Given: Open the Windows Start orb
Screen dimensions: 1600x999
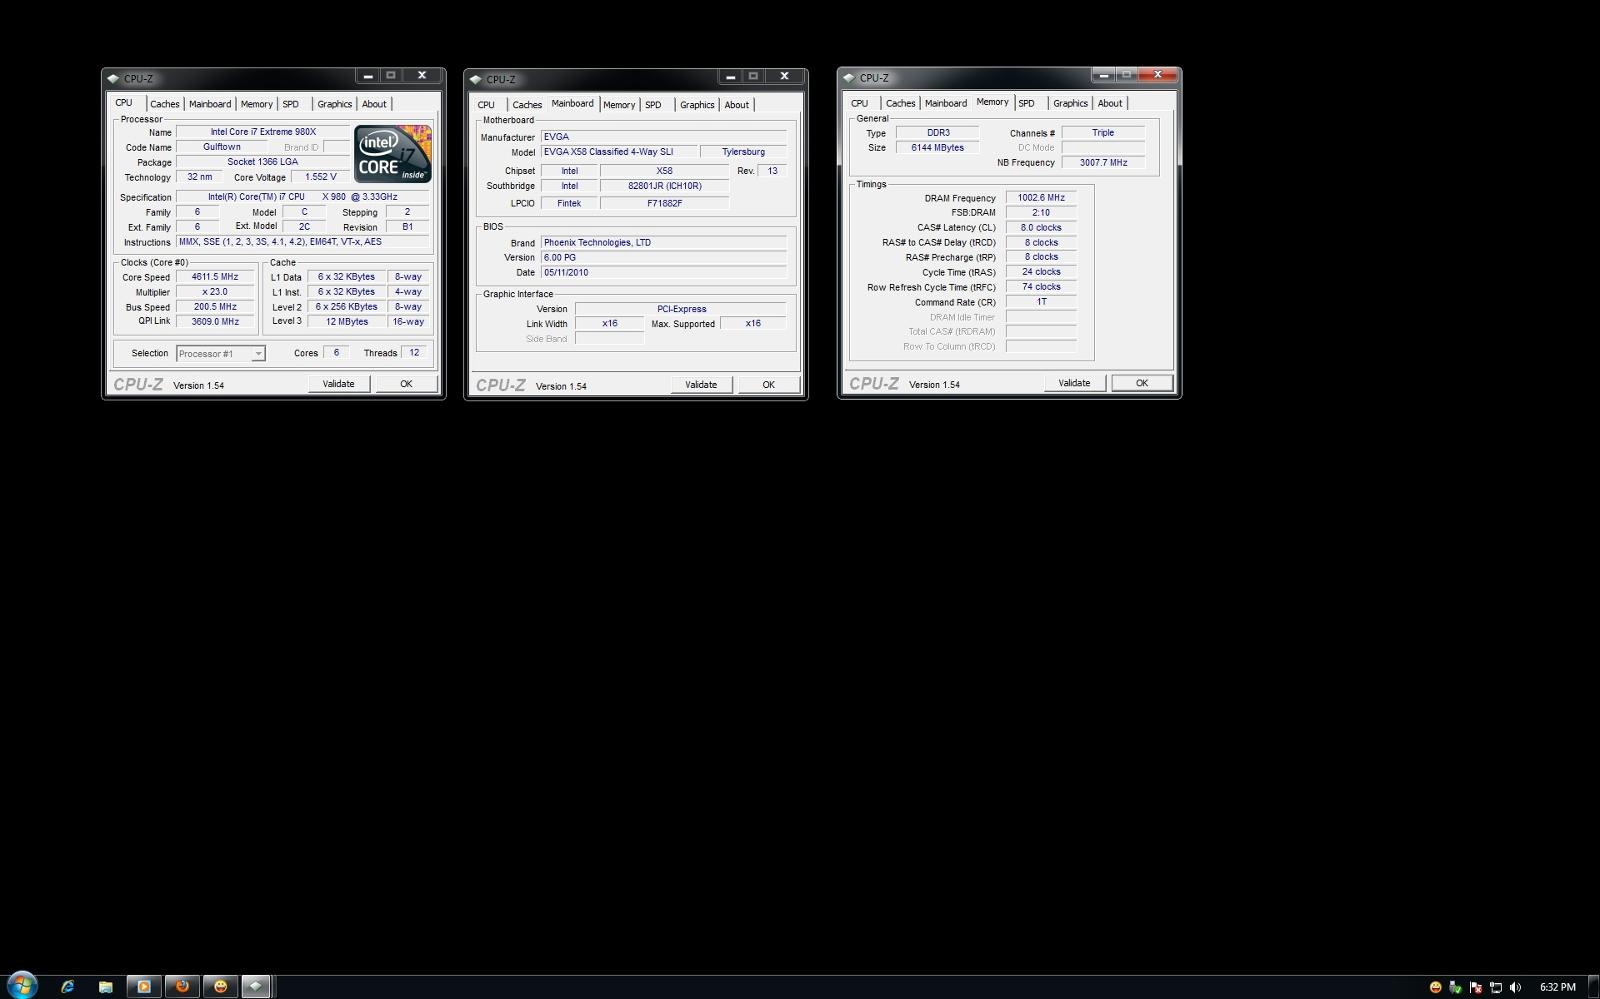Looking at the screenshot, I should [21, 985].
